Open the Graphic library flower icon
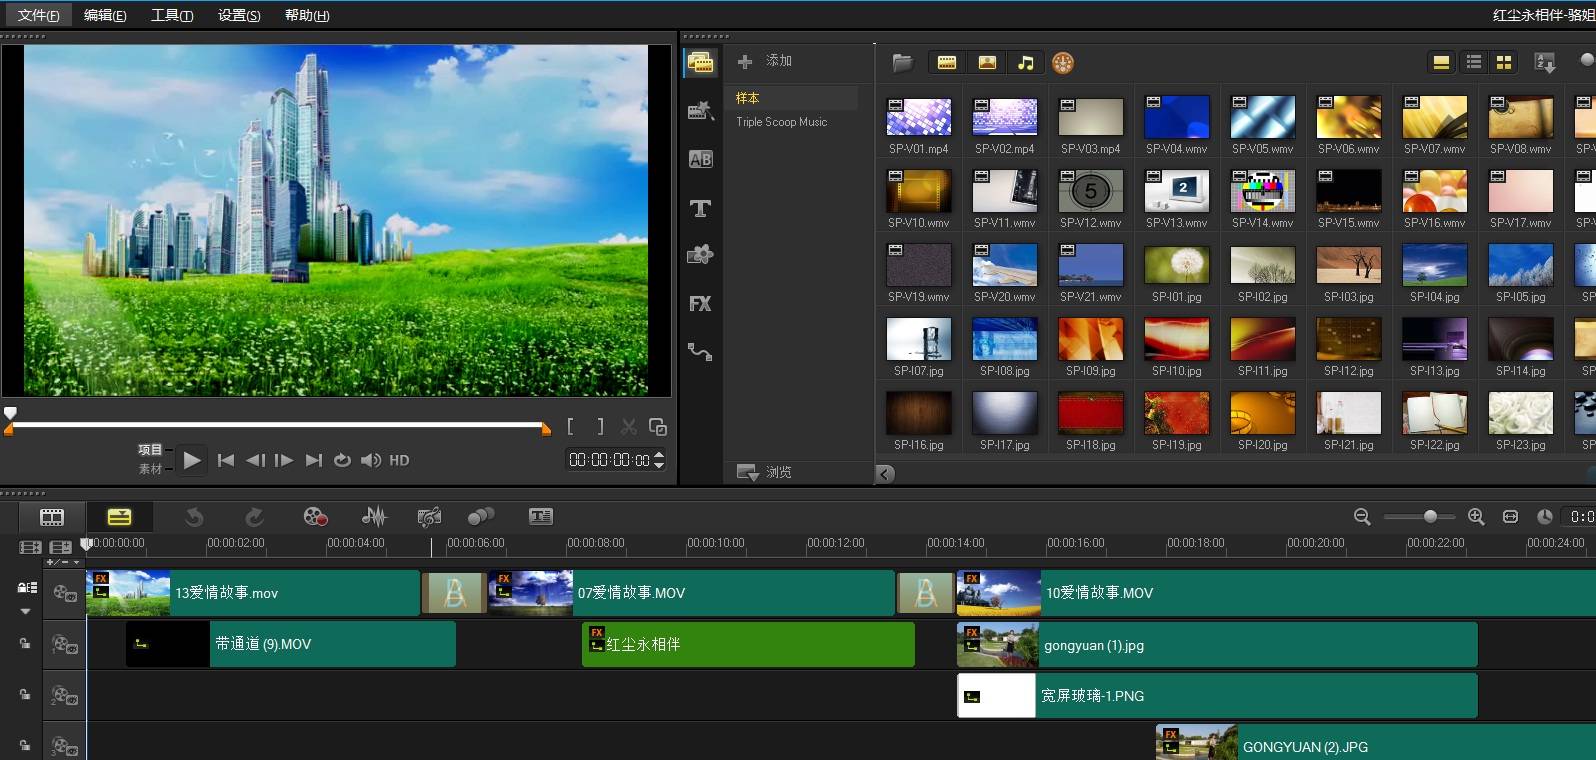Screen dimensions: 1596x760 pyautogui.click(x=700, y=255)
